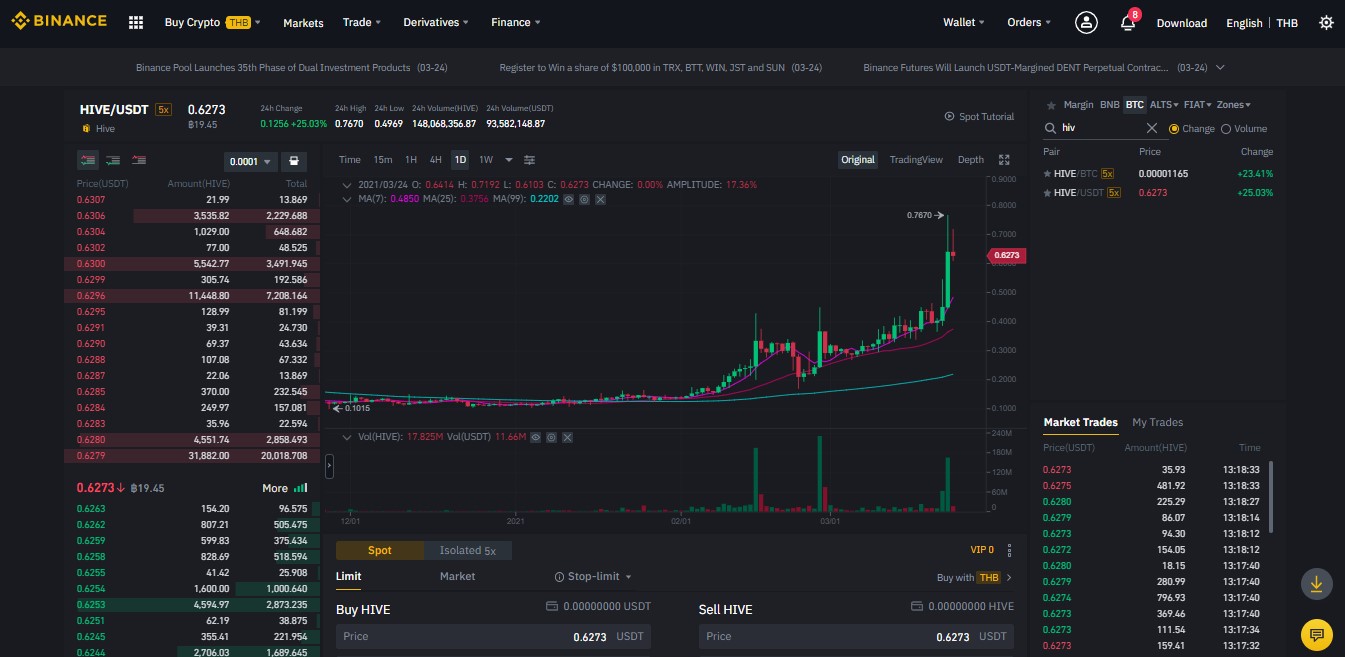This screenshot has width=1345, height=657.
Task: Open the Trade dropdown menu
Action: 362,22
